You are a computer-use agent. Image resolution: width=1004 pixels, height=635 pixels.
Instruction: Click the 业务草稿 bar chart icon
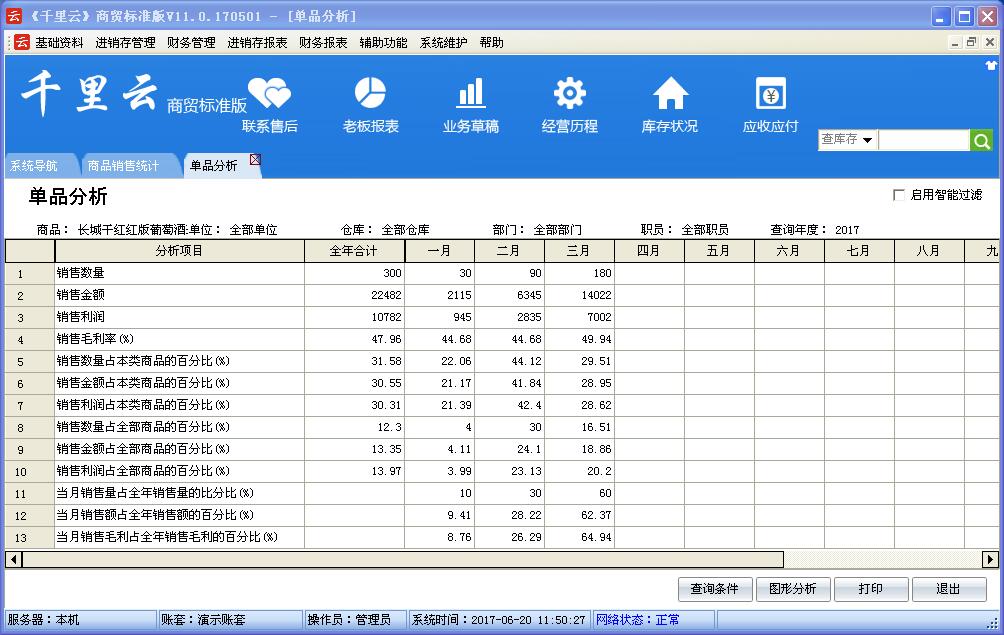[x=470, y=93]
